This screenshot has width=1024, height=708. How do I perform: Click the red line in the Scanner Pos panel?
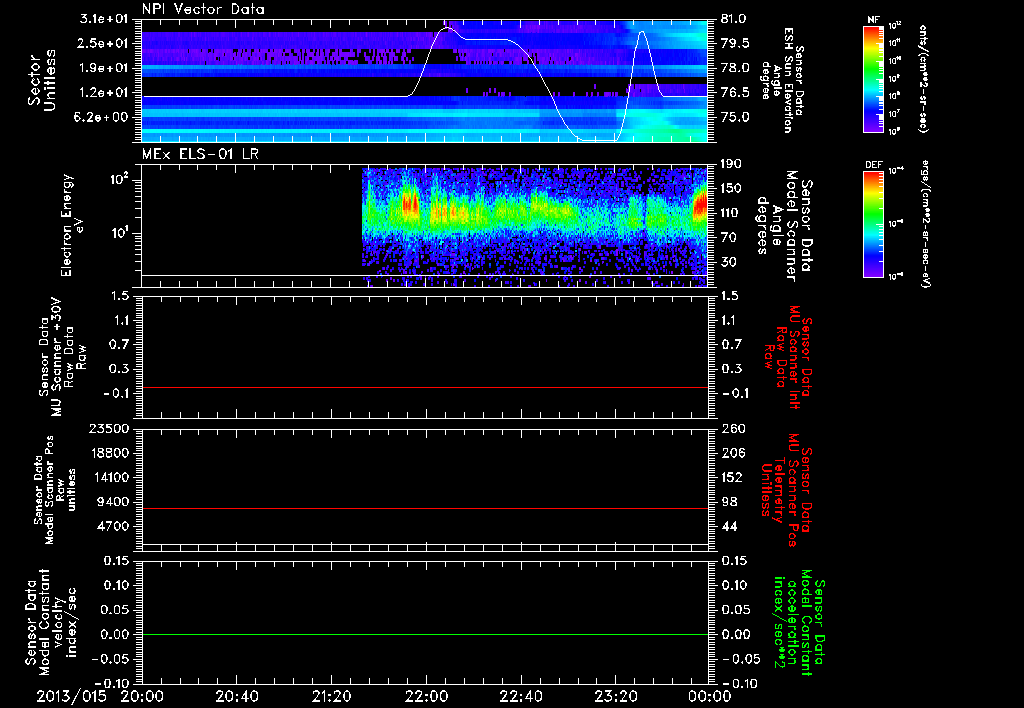pos(424,508)
